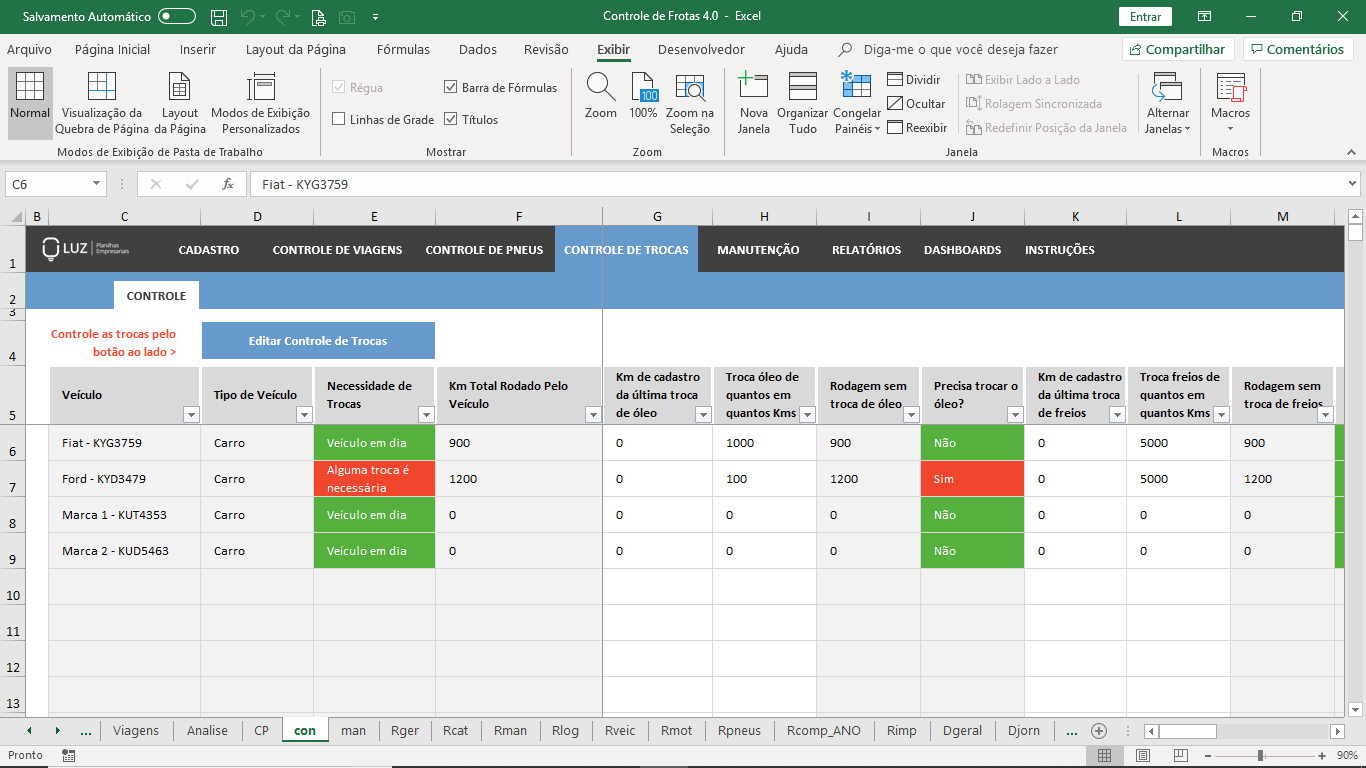The width and height of the screenshot is (1366, 768).
Task: Click in the formula bar input
Action: coord(797,184)
